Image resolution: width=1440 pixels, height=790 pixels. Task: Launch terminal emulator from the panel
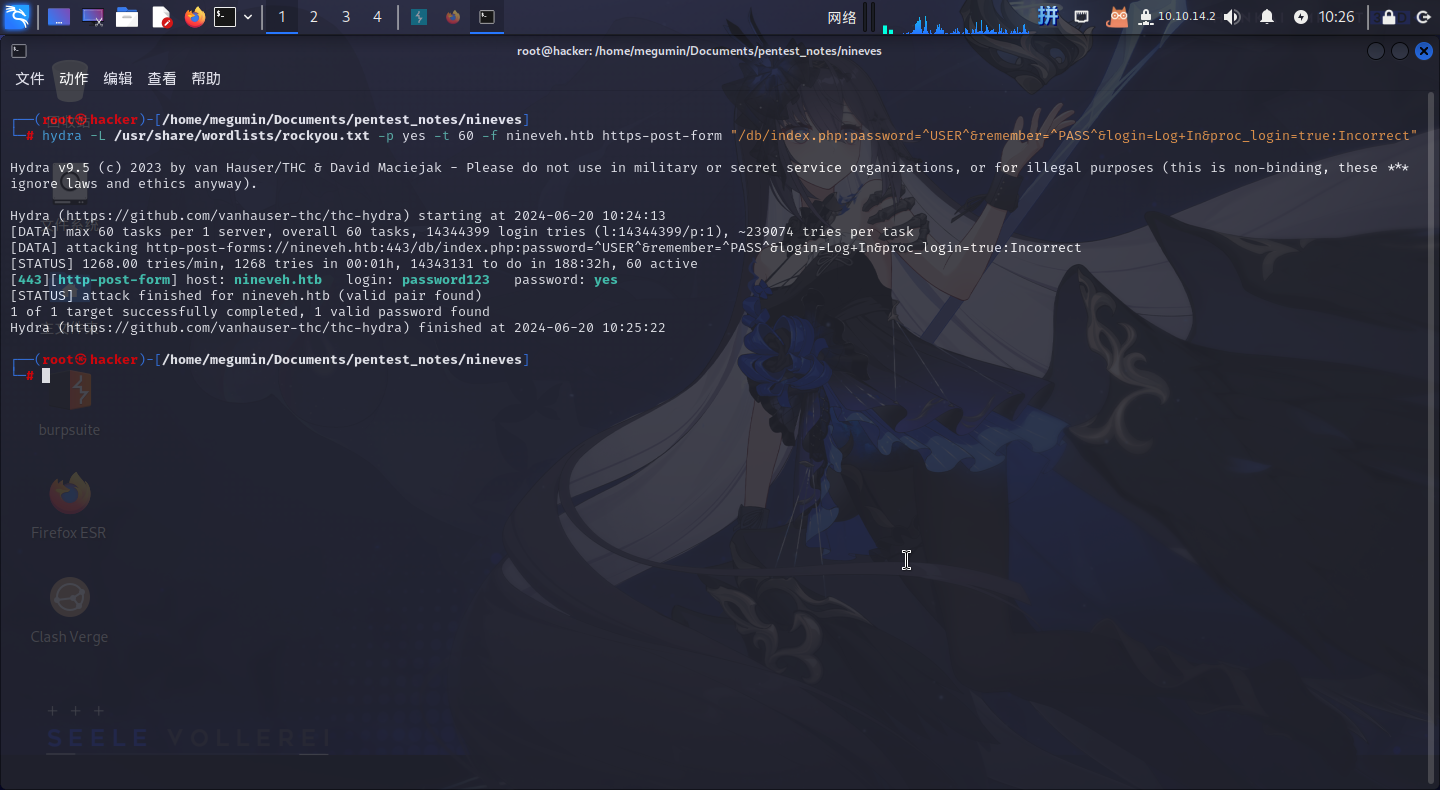[225, 17]
